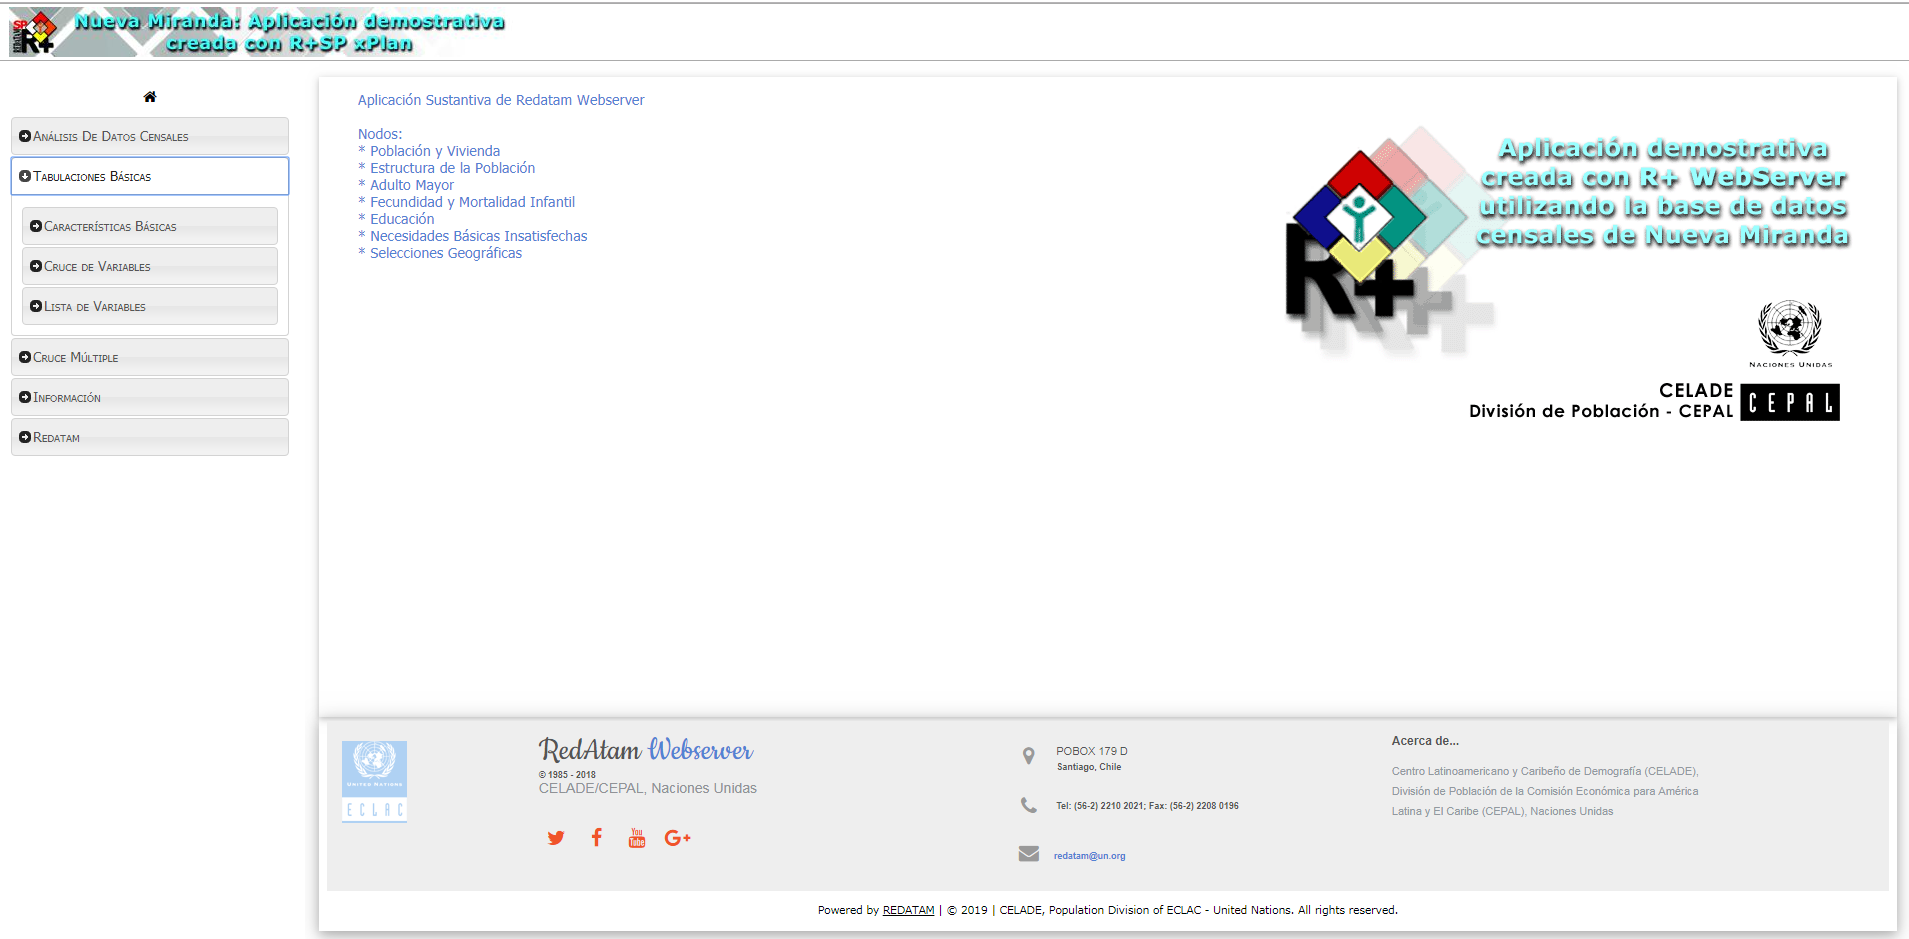Expand arrow icon beside Cruce Múltiple
The image size is (1909, 939).
coord(25,357)
